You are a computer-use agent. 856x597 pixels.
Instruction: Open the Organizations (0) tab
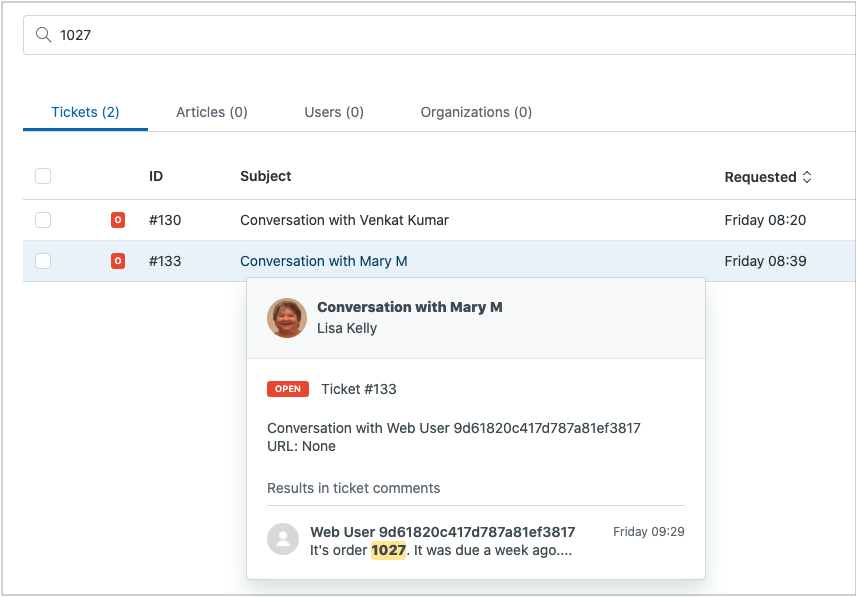click(x=476, y=112)
